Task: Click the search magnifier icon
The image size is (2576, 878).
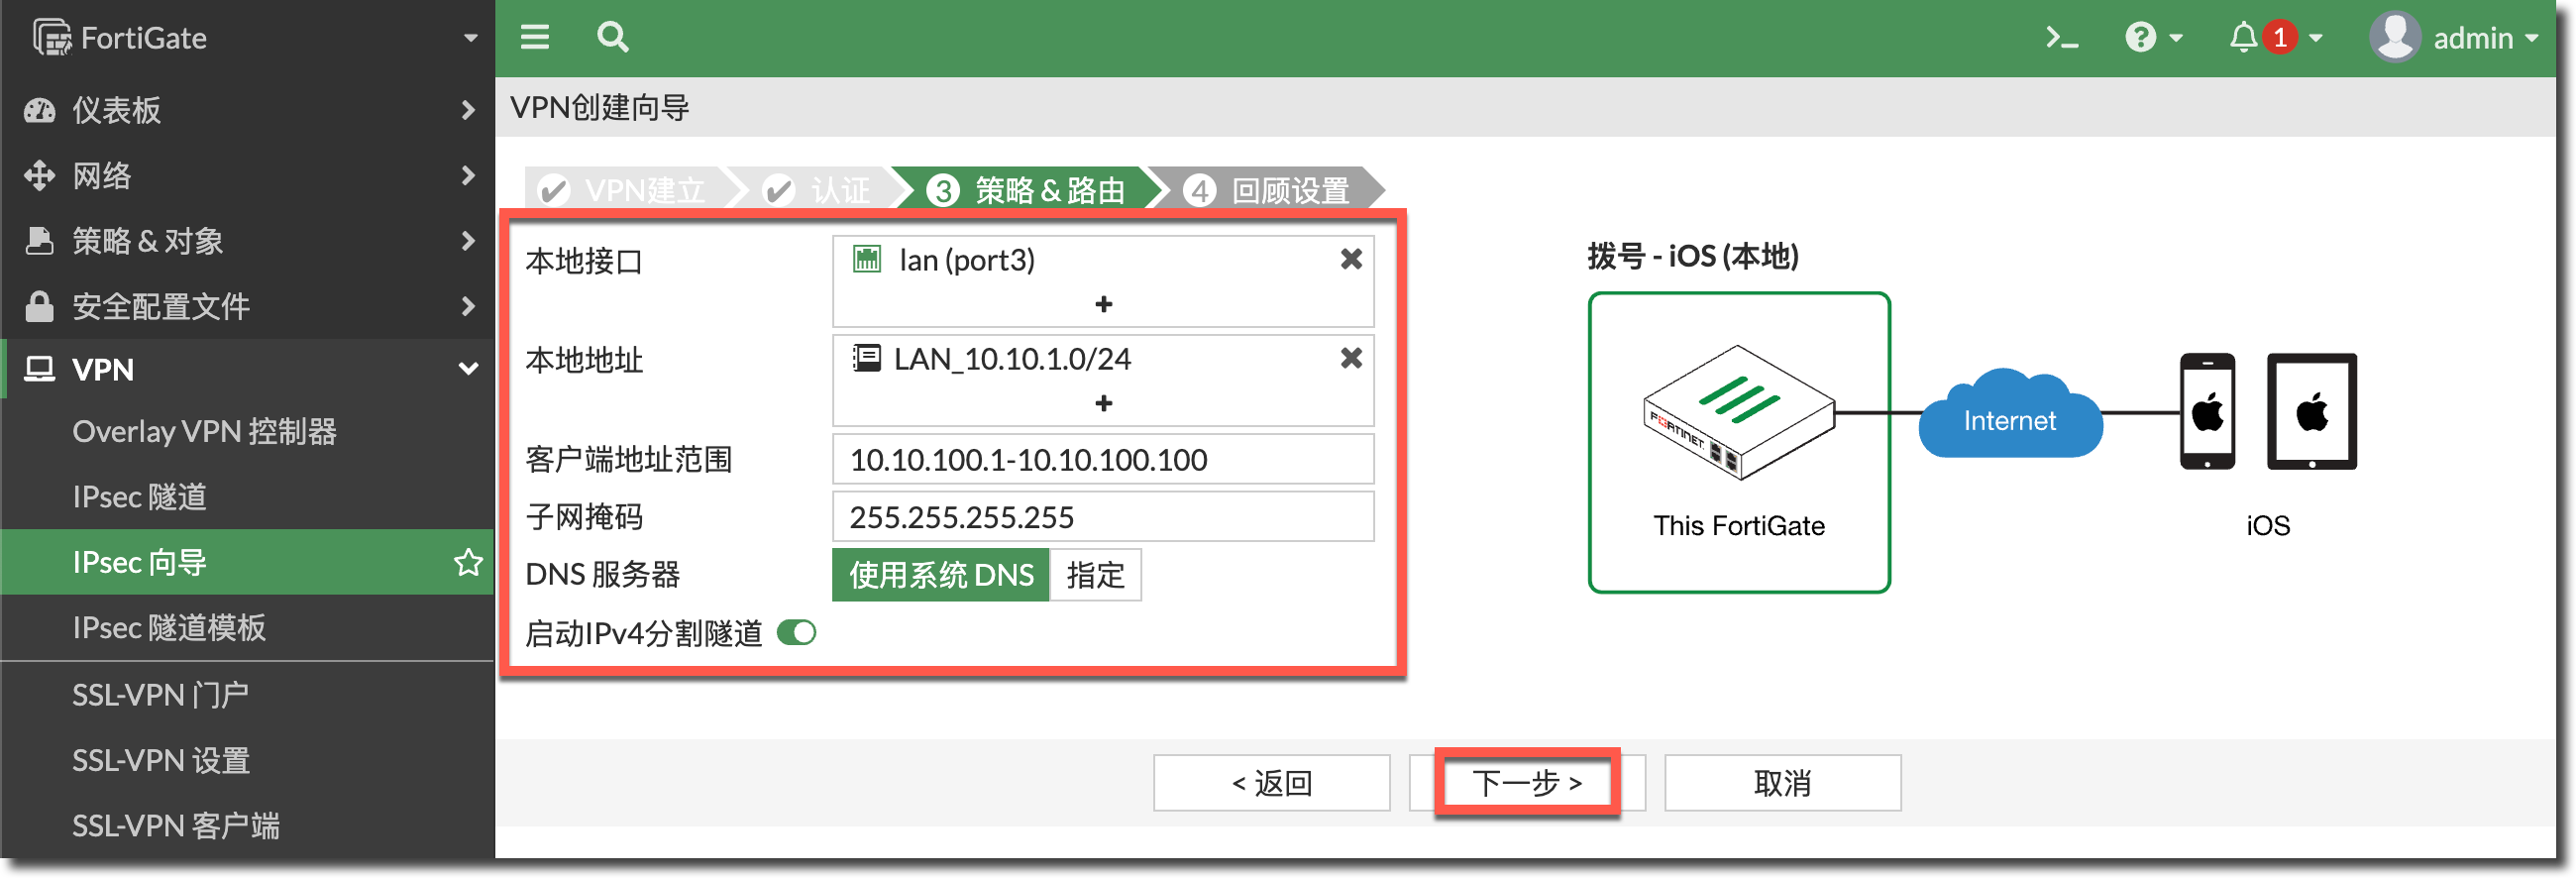Action: (x=612, y=38)
